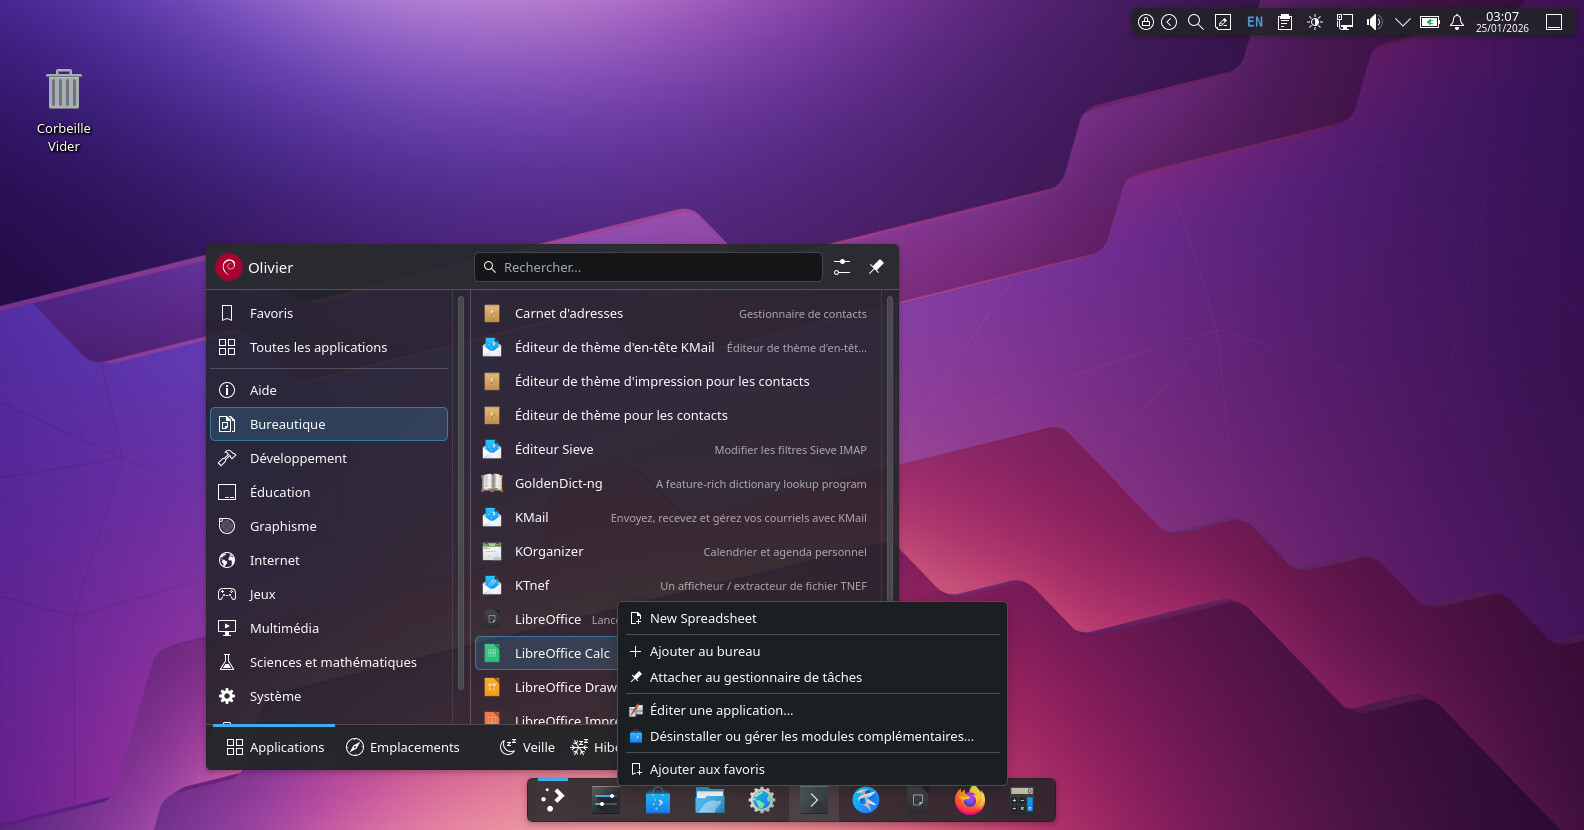Viewport: 1584px width, 830px height.
Task: Launch Firefox from the taskbar
Action: [969, 800]
